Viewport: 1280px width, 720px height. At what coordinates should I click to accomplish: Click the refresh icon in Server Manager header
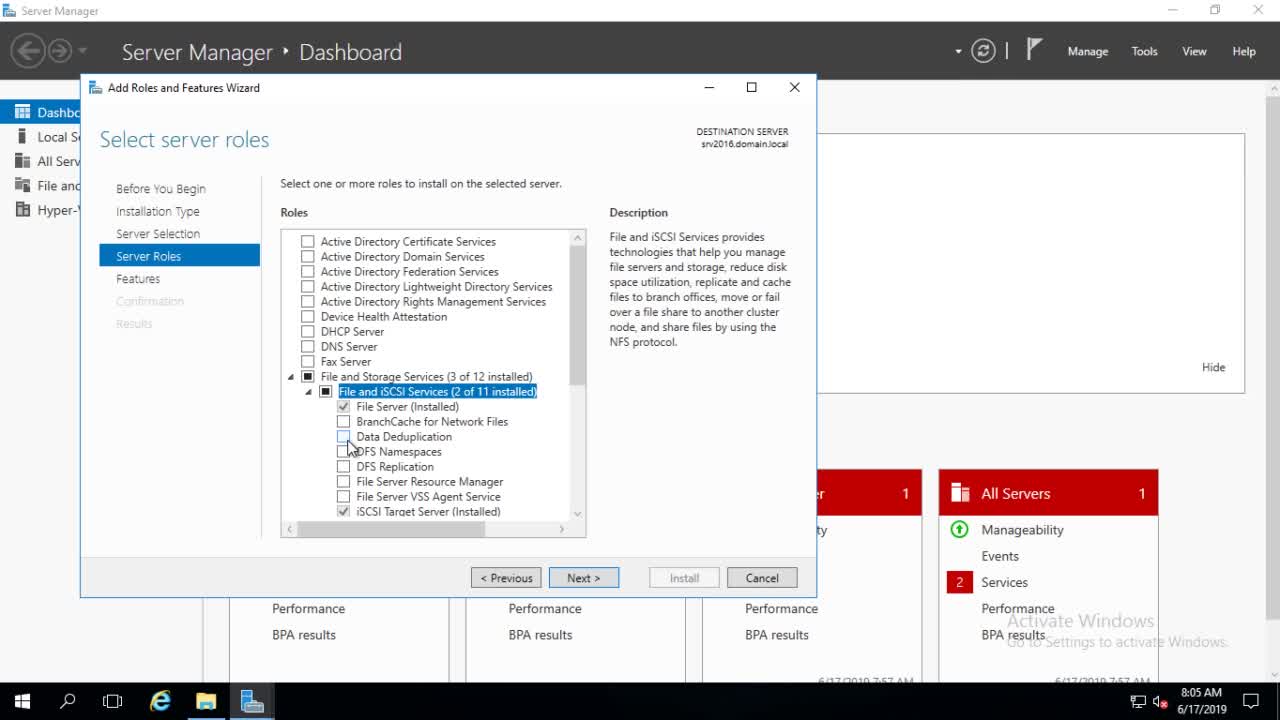coord(984,51)
